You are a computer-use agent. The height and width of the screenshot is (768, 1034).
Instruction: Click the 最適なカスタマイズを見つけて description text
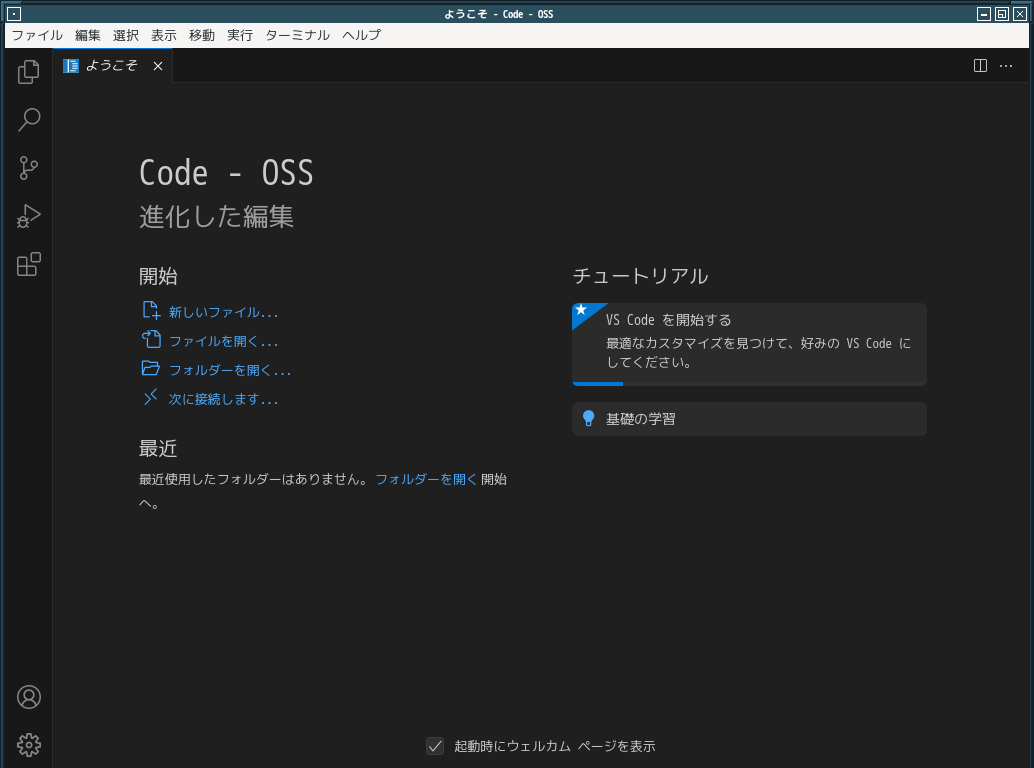(x=758, y=353)
